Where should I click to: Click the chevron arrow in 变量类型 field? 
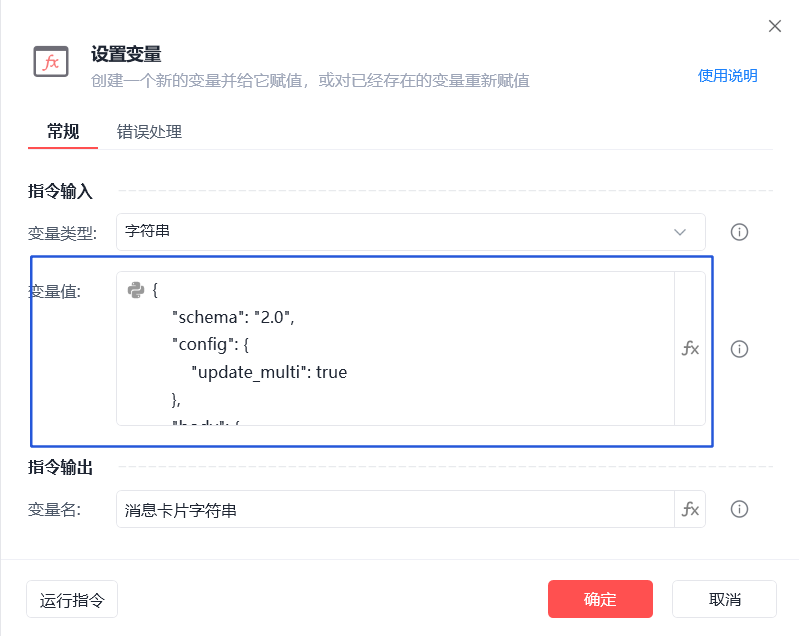pos(680,232)
